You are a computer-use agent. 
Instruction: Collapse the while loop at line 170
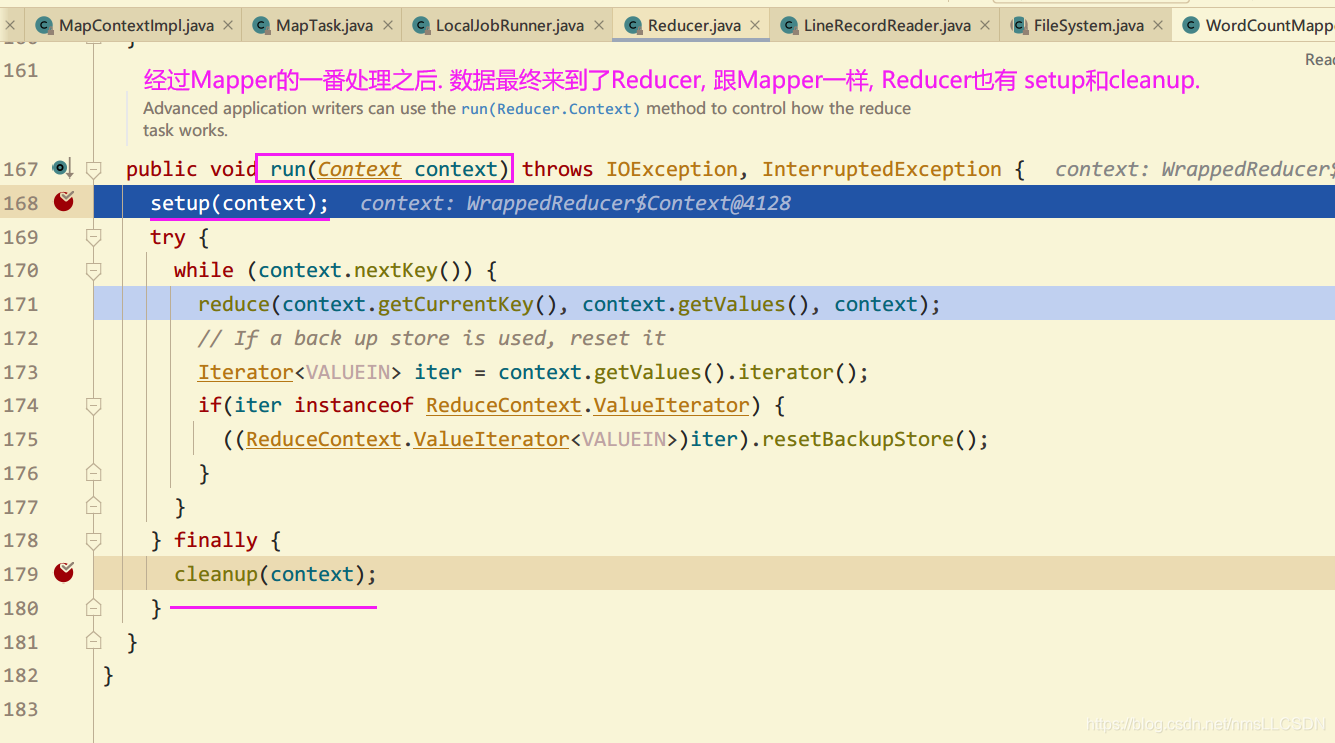click(93, 270)
